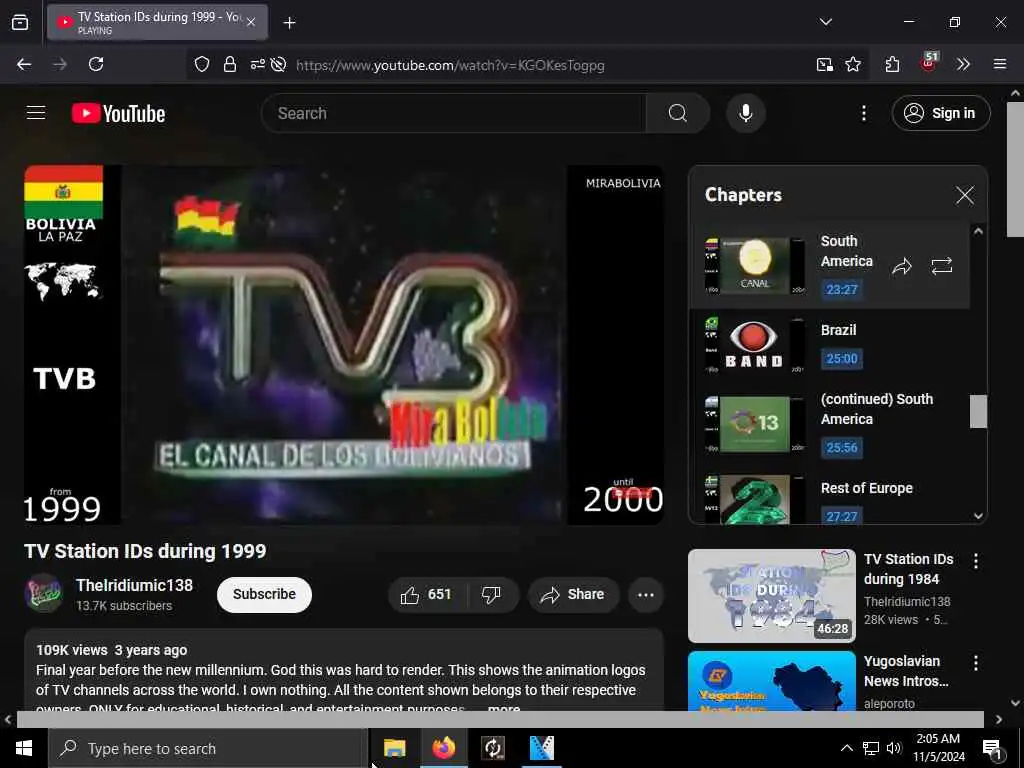This screenshot has height=768, width=1024.
Task: Open more actions ellipsis under video
Action: (x=645, y=594)
